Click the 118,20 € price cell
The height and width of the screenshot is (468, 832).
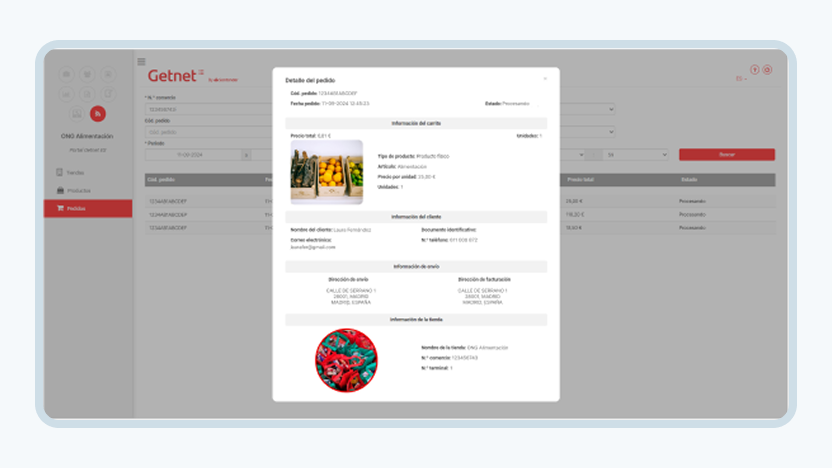tap(575, 214)
